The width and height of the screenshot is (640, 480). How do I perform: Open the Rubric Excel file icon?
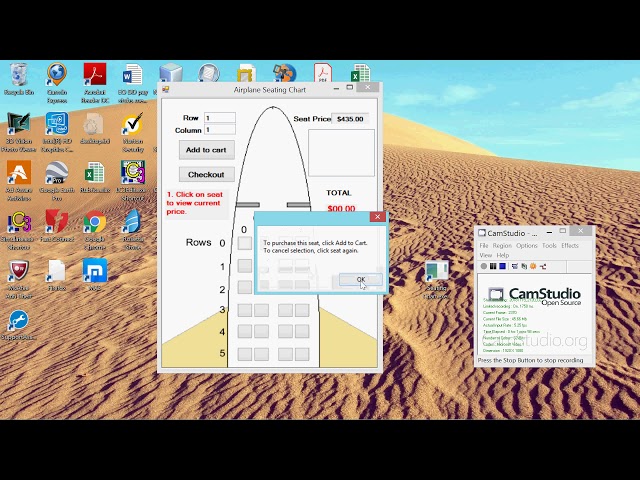pyautogui.click(x=95, y=177)
